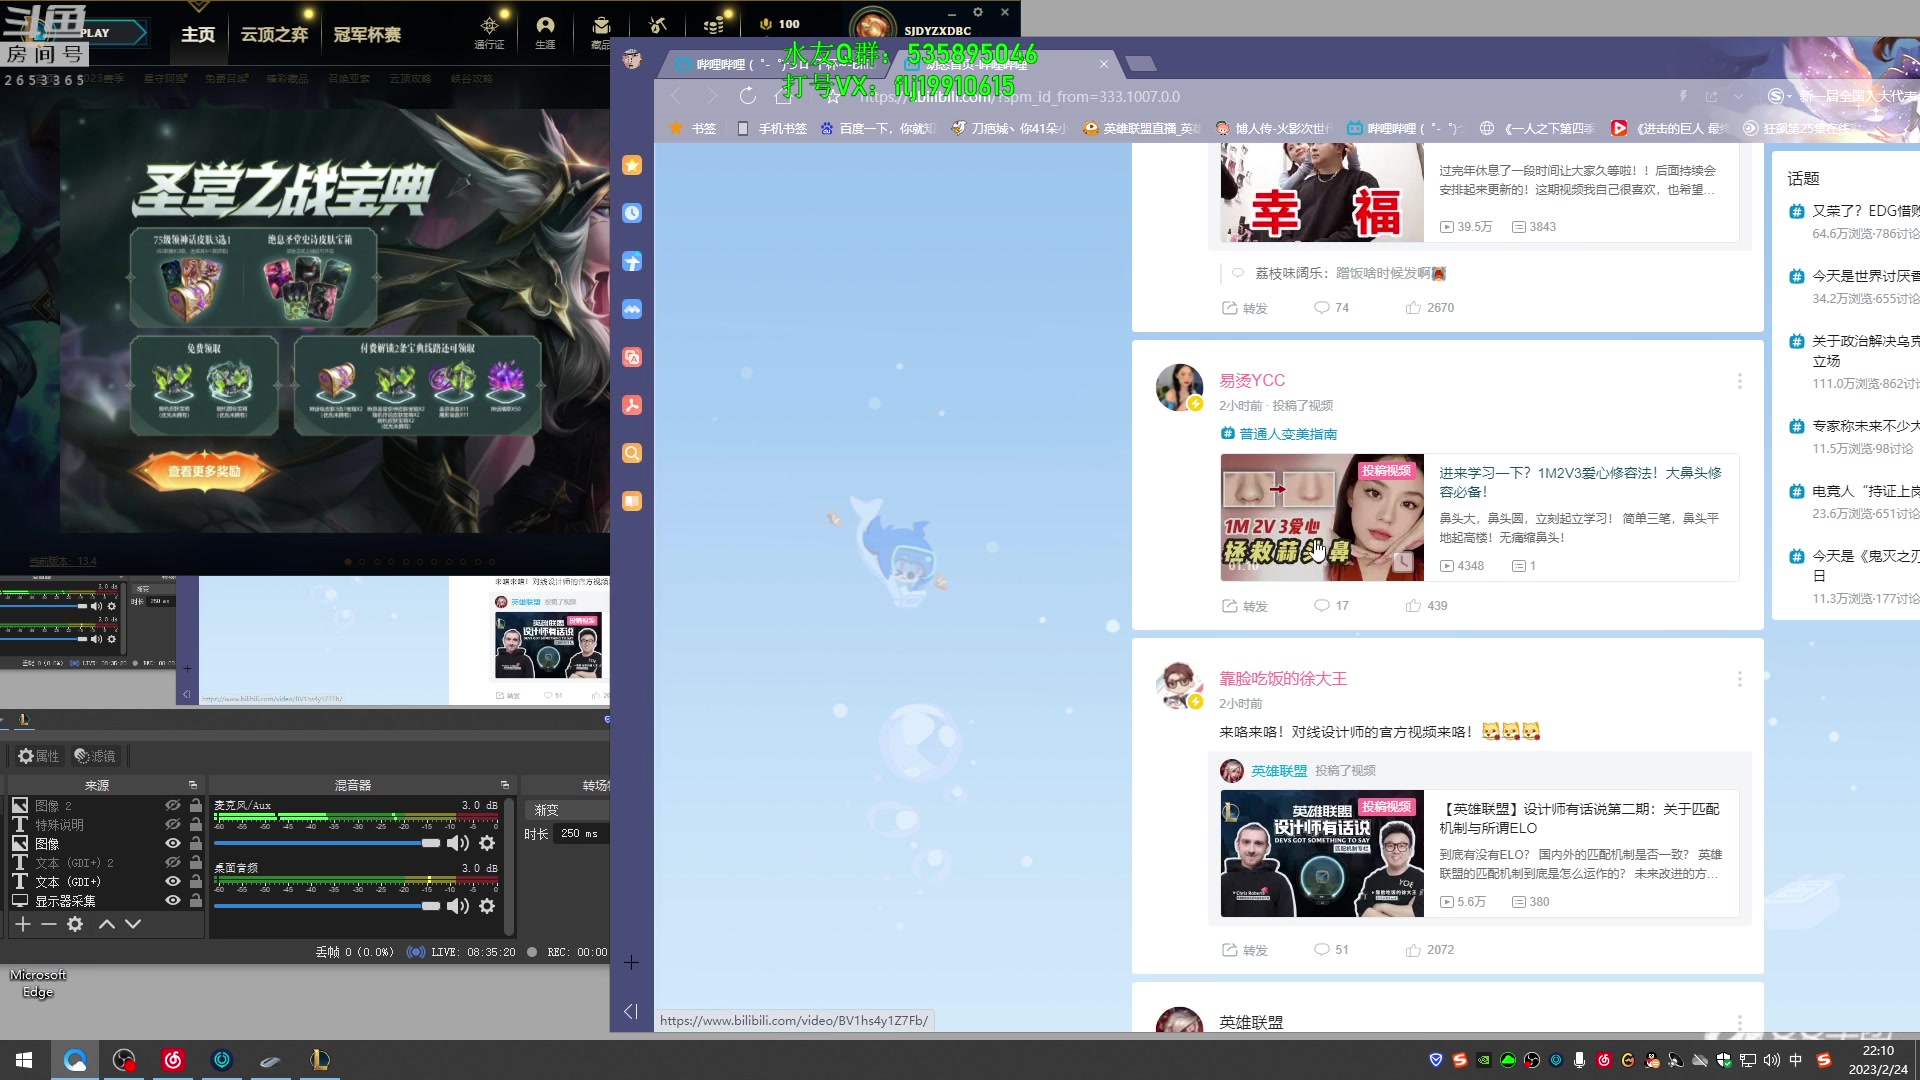Go back using the browser back arrow
1920x1080 pixels.
tap(676, 96)
